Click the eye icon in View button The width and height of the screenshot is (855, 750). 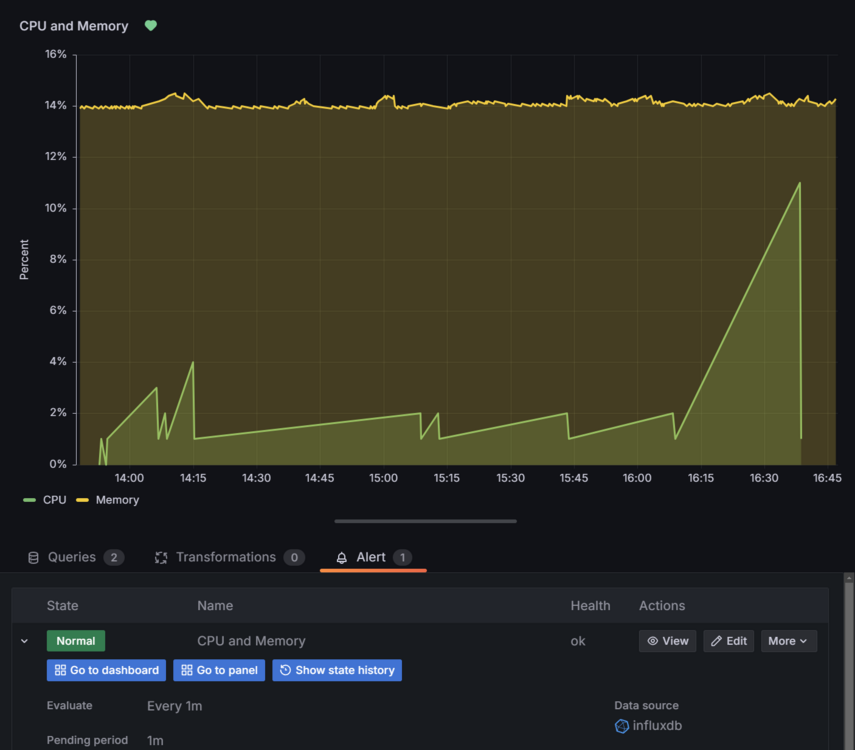tap(652, 641)
